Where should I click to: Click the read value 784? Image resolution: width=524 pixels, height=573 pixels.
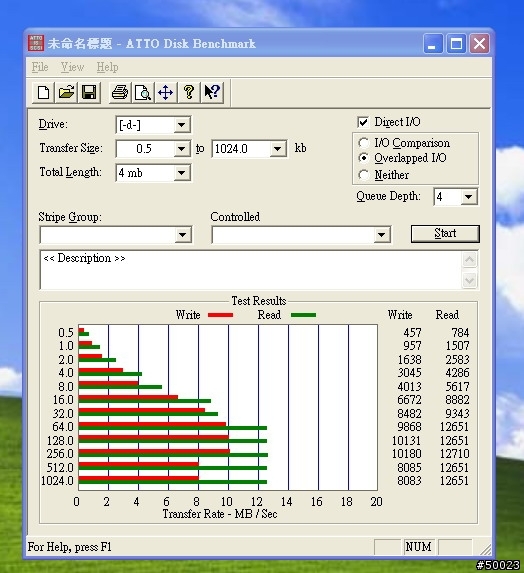(x=460, y=333)
